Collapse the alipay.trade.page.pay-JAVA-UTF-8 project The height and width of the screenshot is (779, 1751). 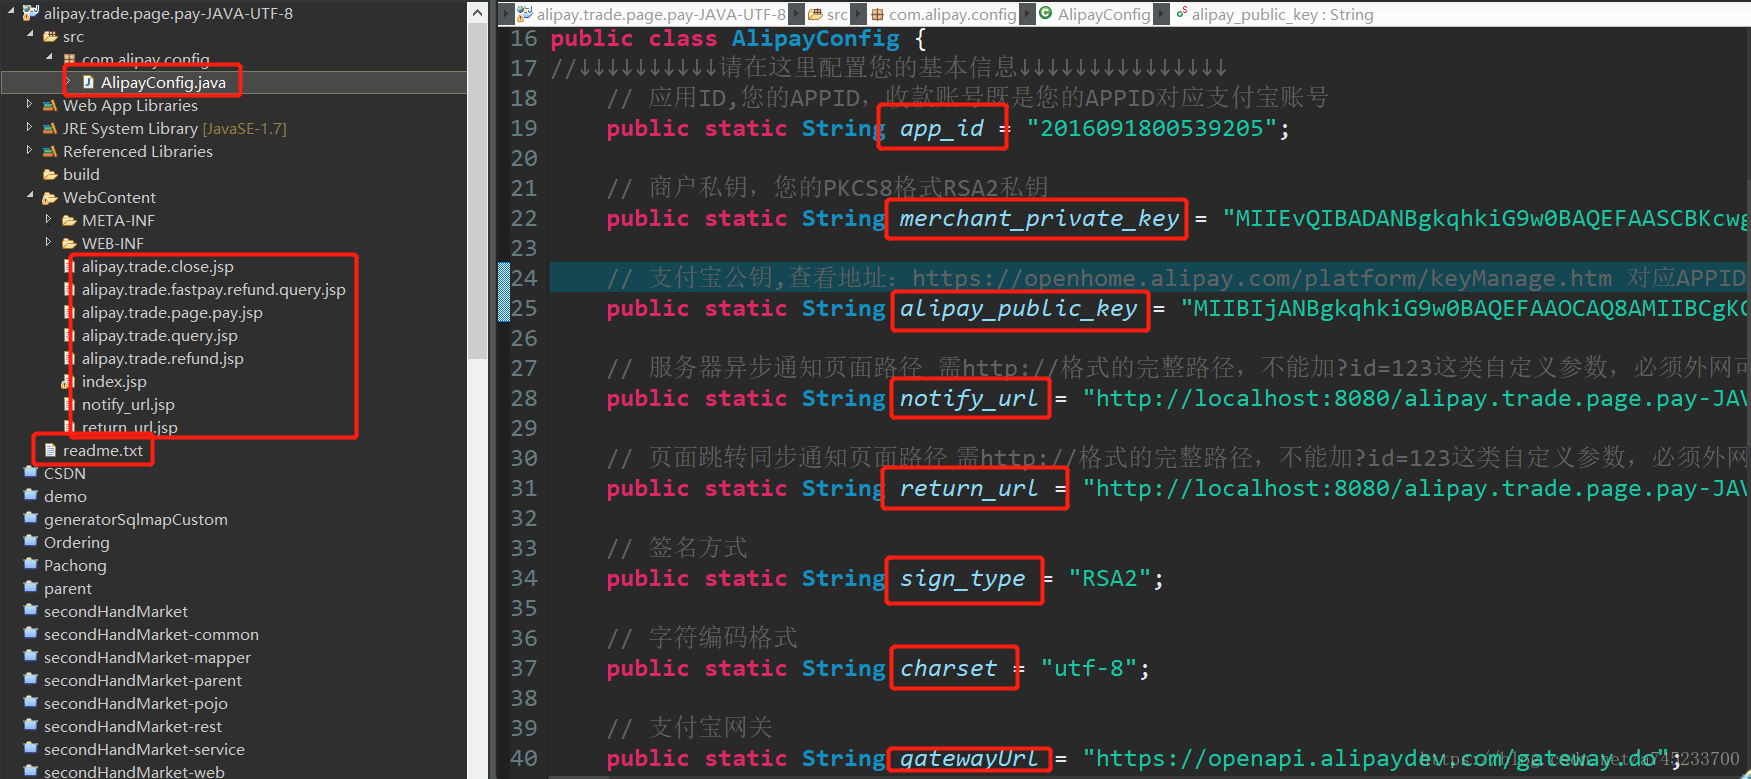pyautogui.click(x=10, y=11)
